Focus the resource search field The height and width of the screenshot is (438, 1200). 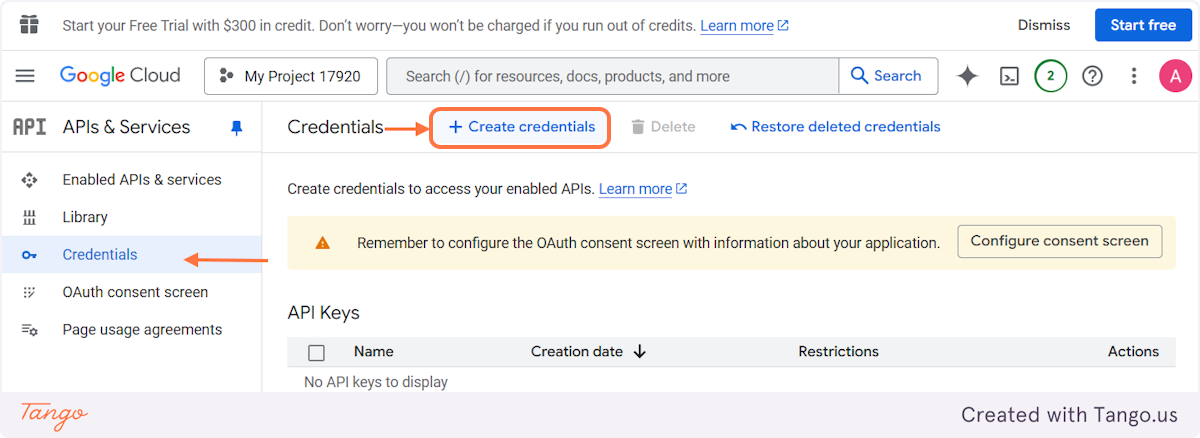click(x=612, y=76)
